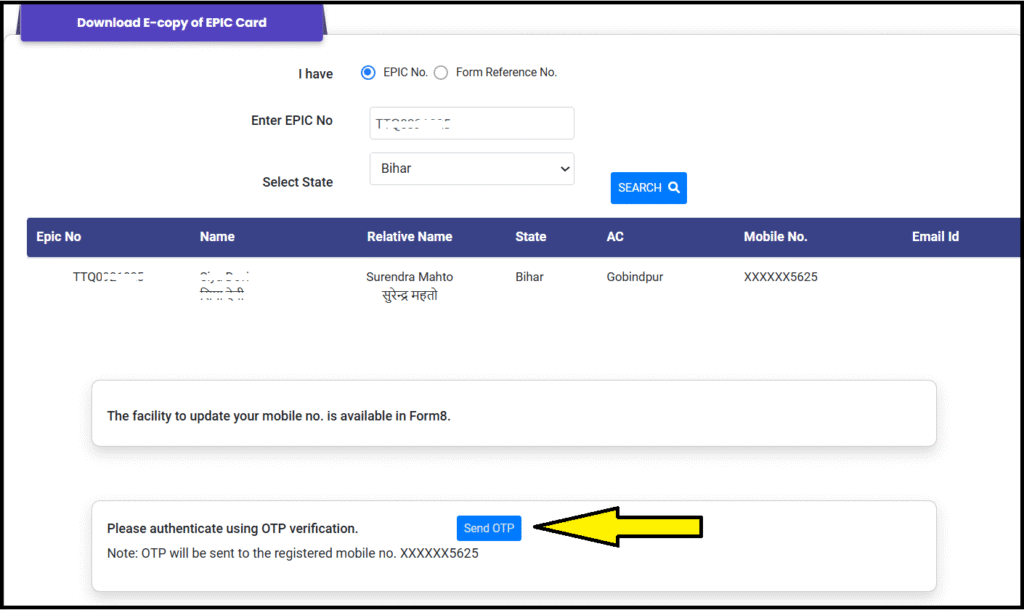This screenshot has height=610, width=1024.
Task: Click the Relative Name column header
Action: point(409,237)
